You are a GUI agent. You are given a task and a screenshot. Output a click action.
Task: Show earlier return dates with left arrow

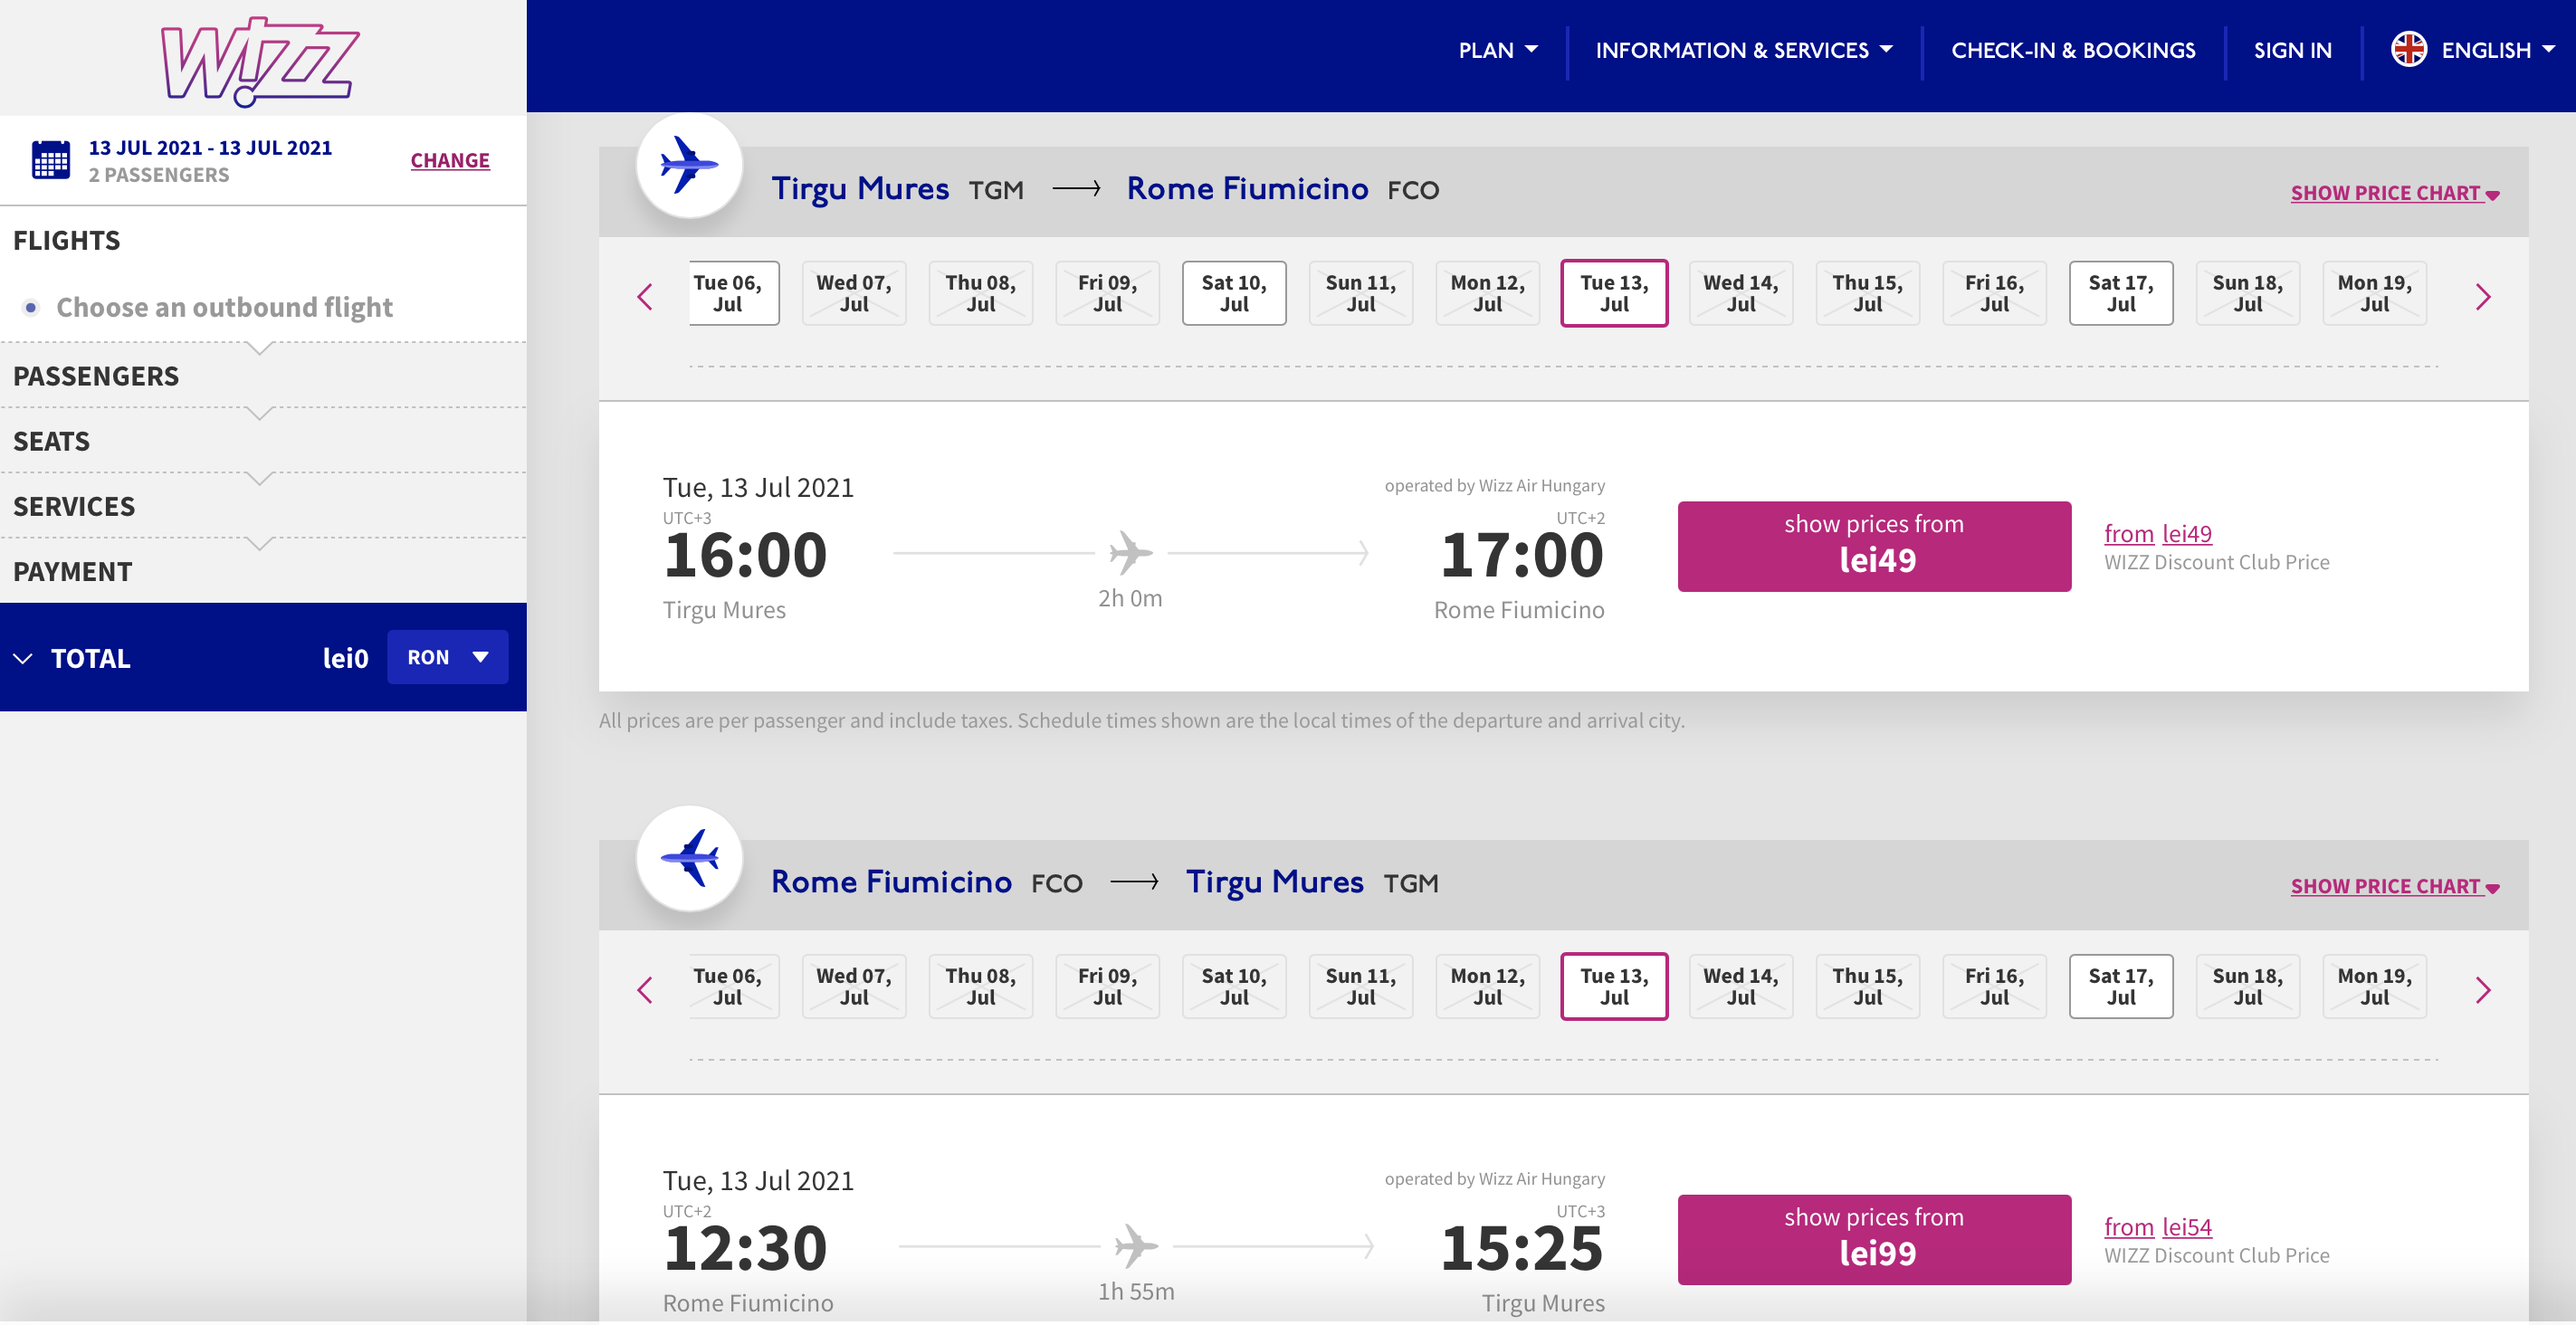[x=645, y=990]
